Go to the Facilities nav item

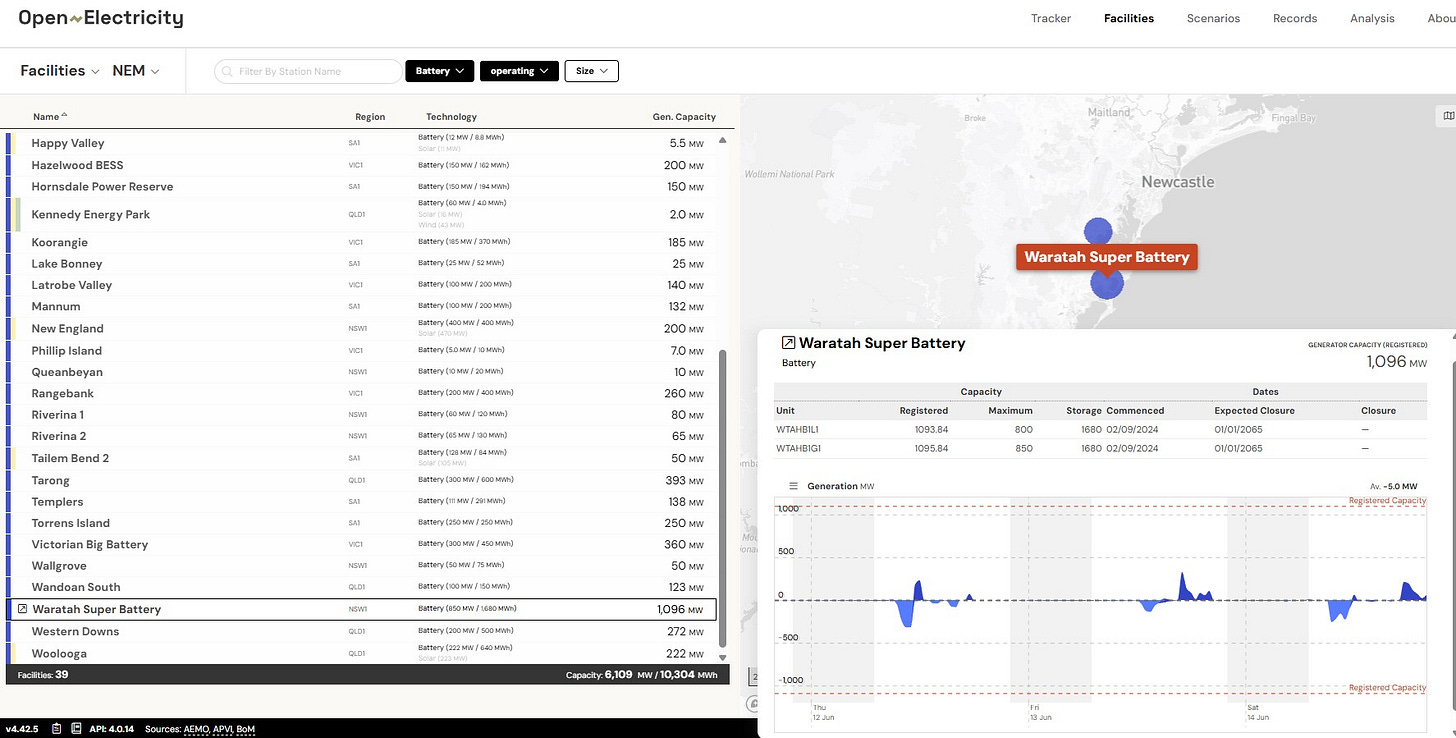[x=1129, y=18]
